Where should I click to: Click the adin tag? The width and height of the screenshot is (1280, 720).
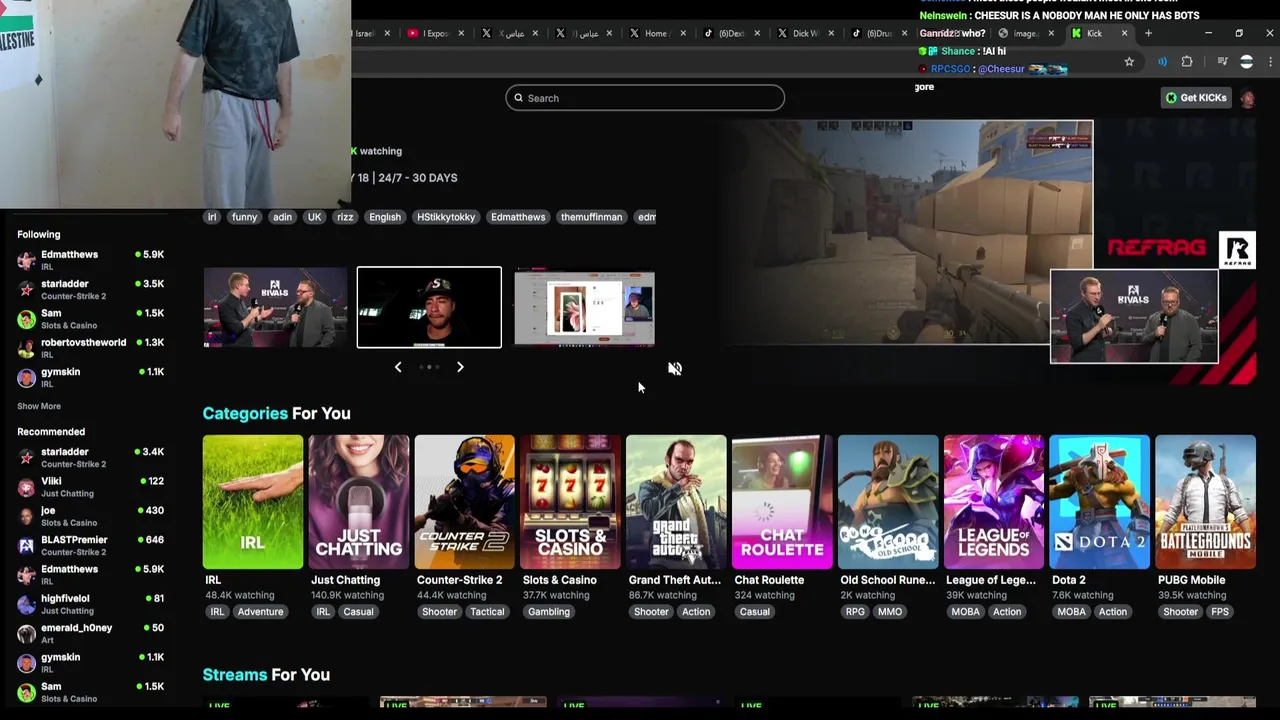(282, 217)
